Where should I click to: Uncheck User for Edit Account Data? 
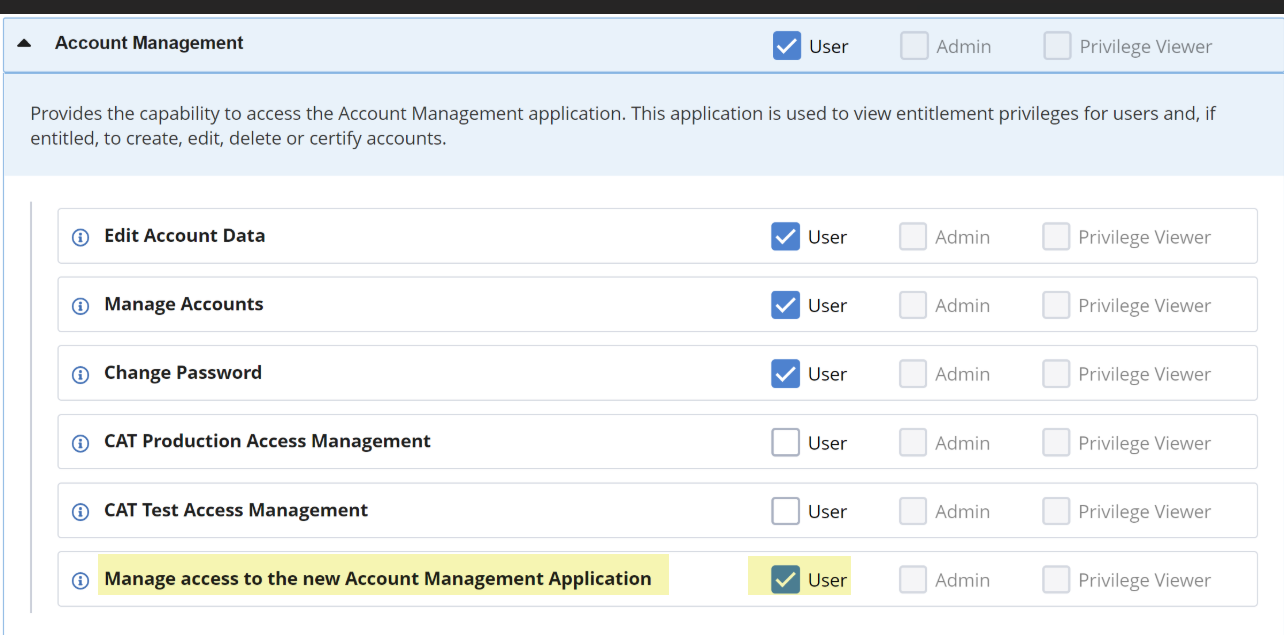pos(785,236)
